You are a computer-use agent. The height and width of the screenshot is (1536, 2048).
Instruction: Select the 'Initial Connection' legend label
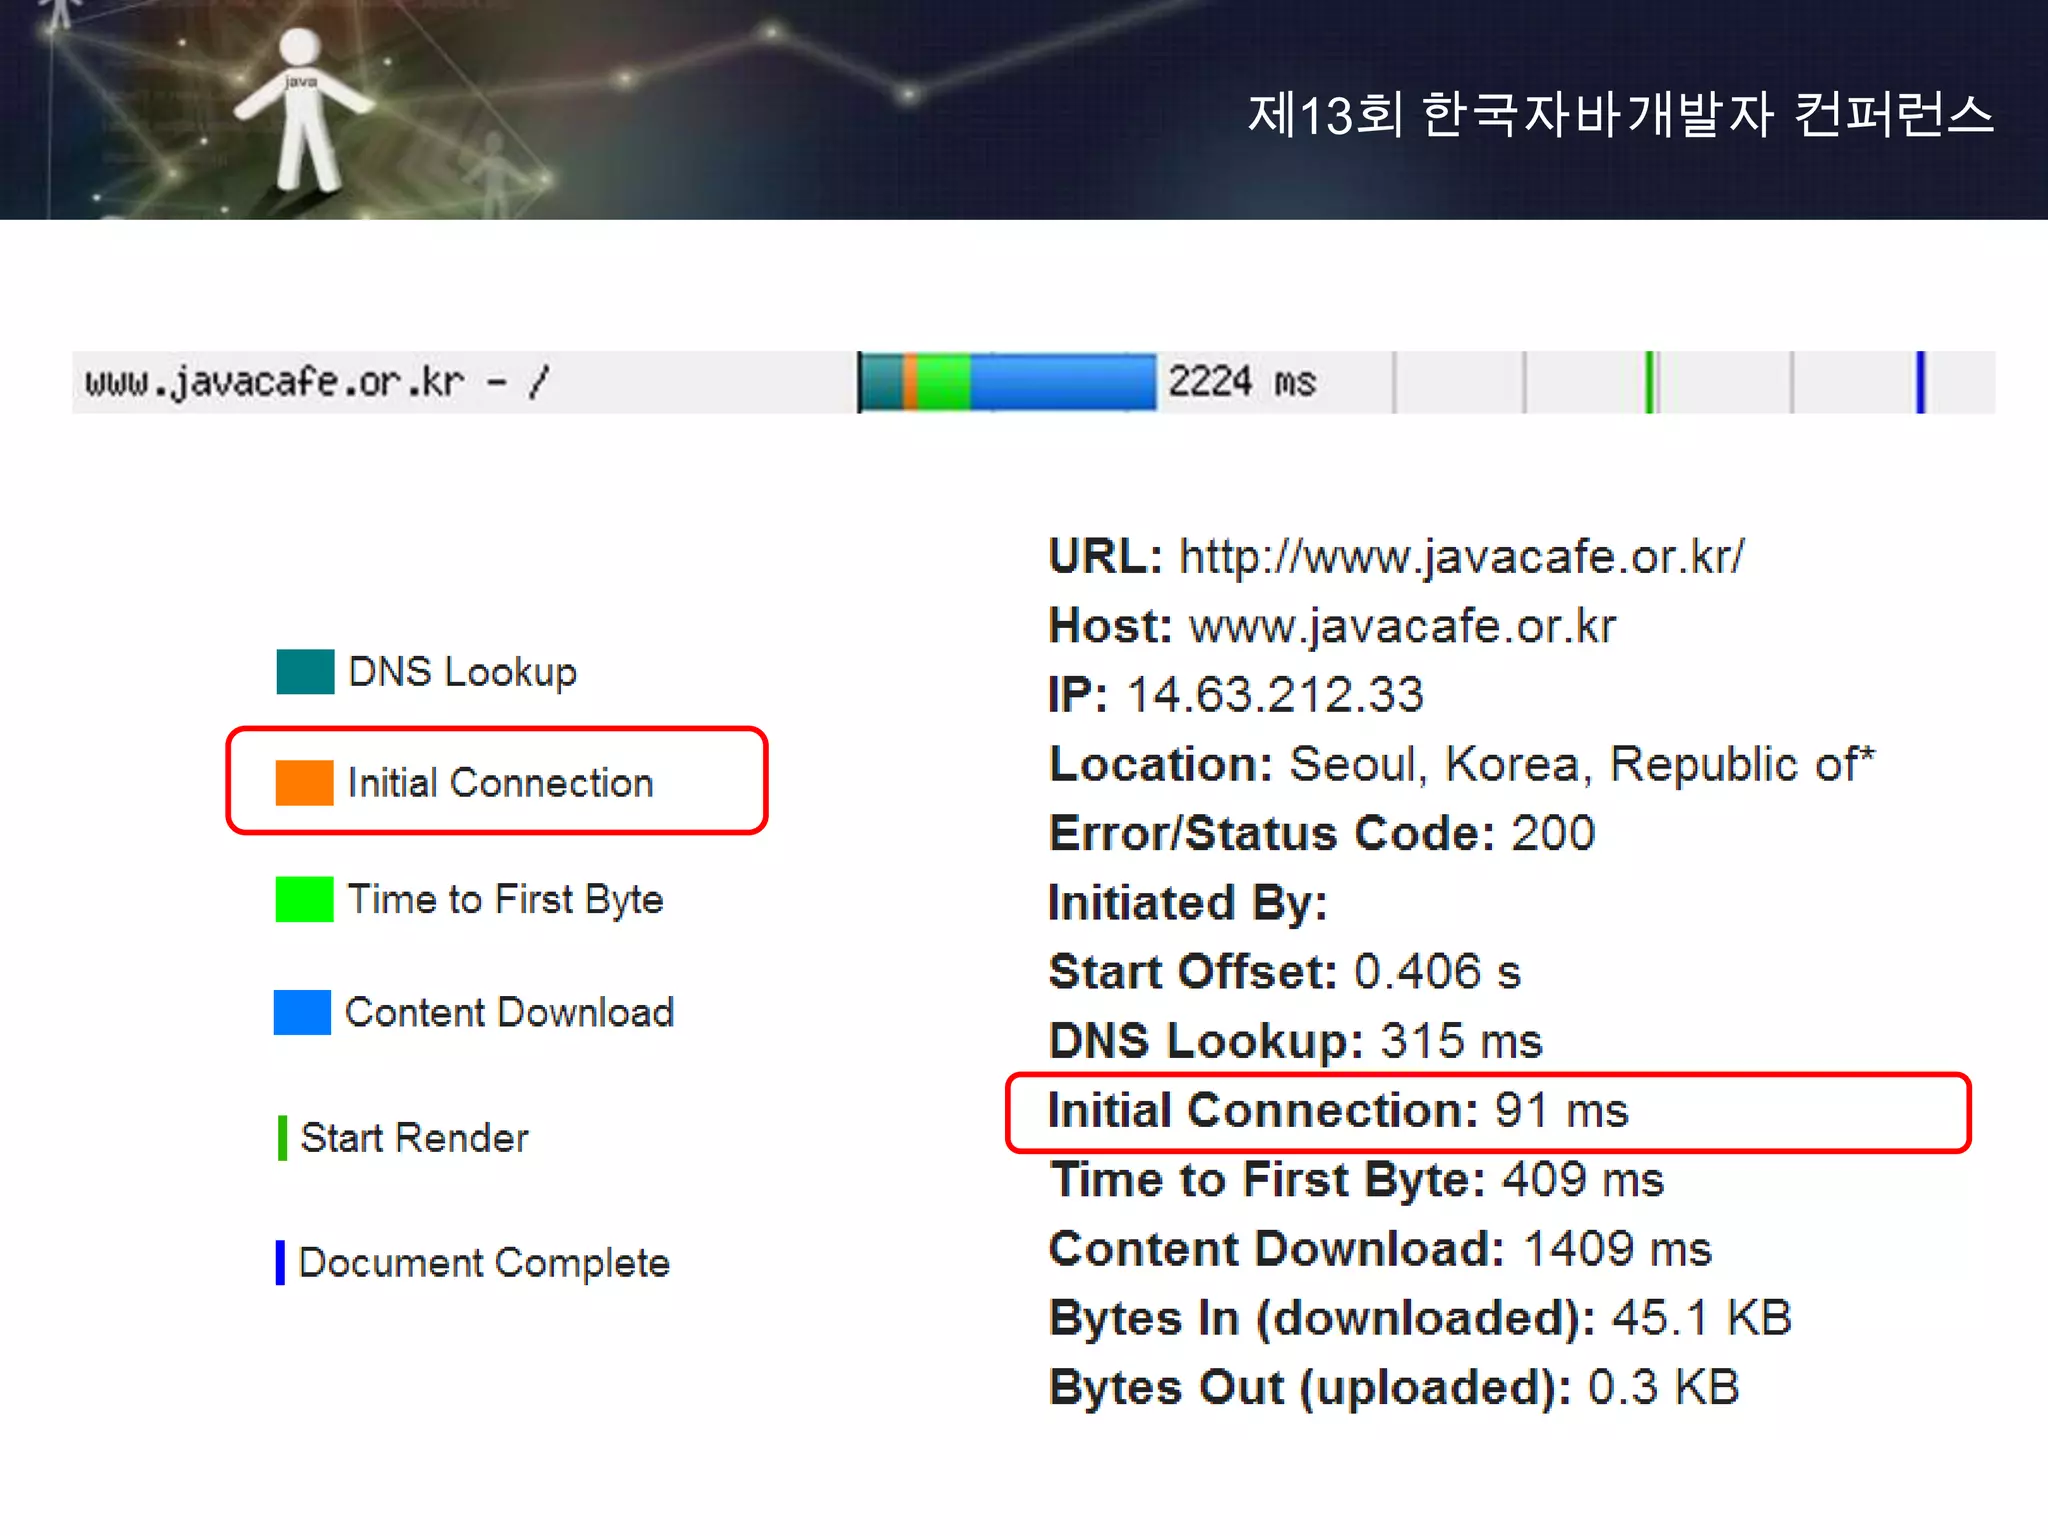click(500, 783)
